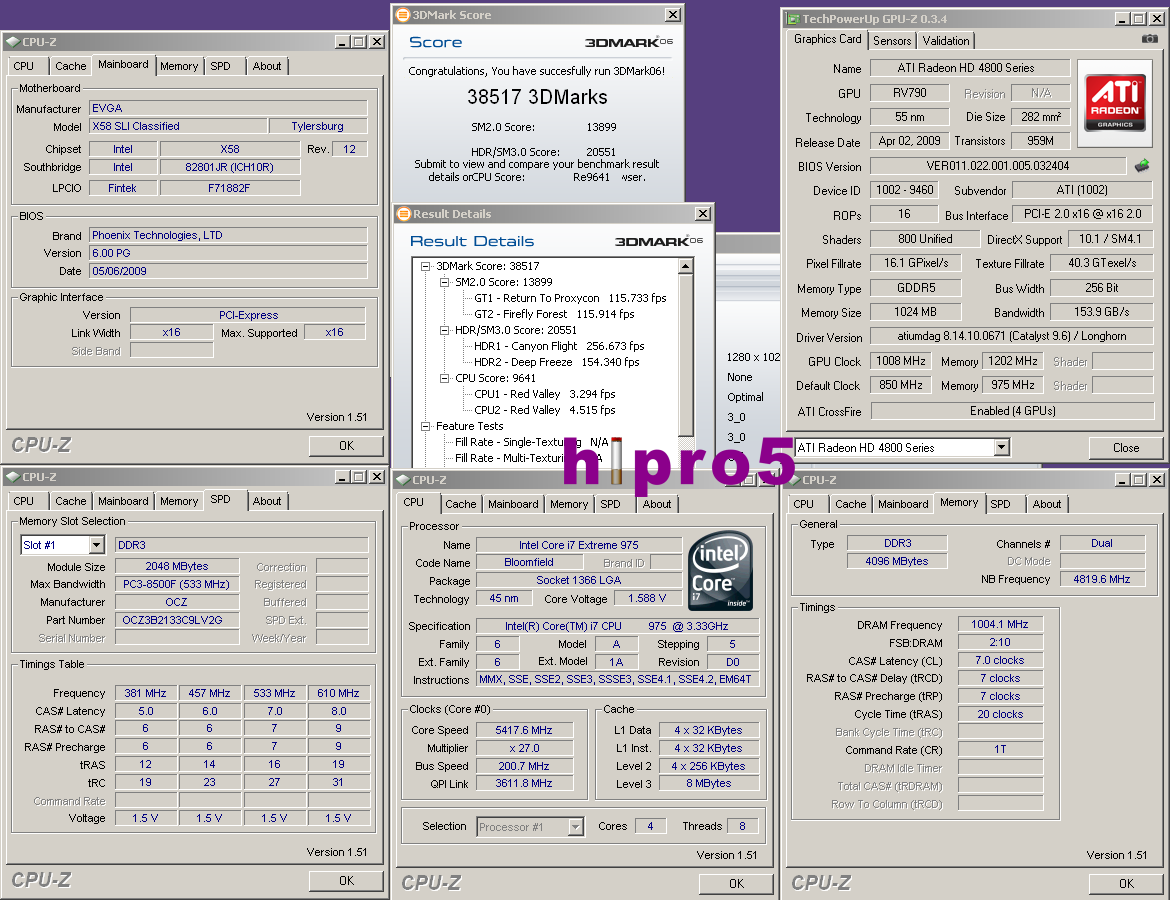
Task: Click the TechPowerUp GPU-Z title bar icon
Action: tap(792, 19)
